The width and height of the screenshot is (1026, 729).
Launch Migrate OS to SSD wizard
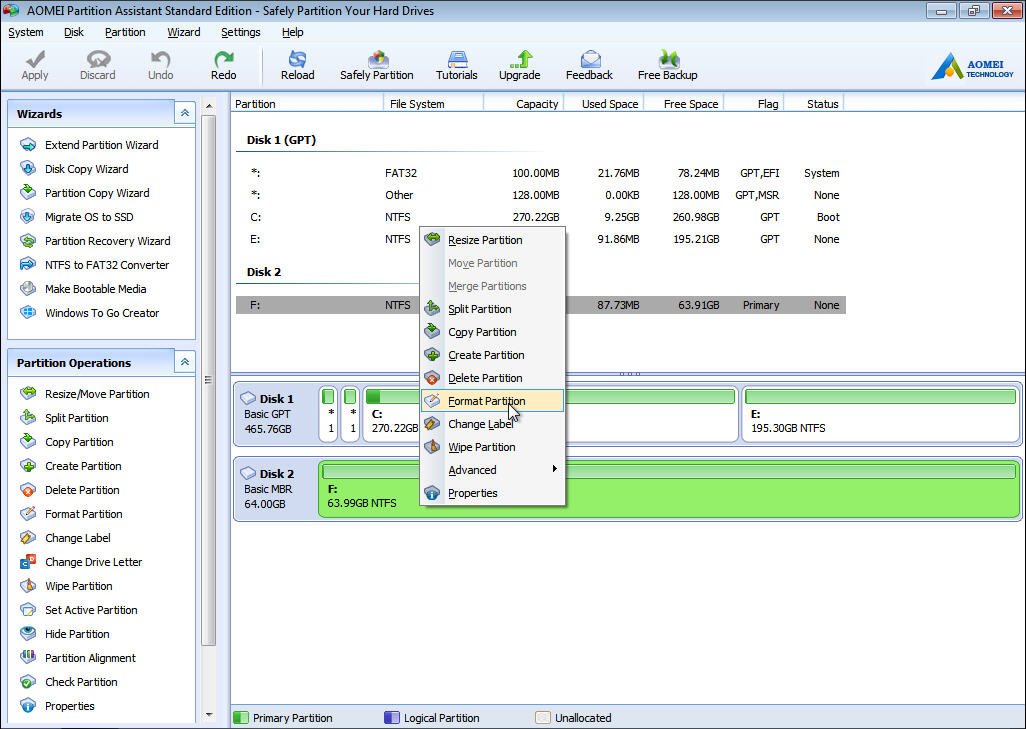88,217
